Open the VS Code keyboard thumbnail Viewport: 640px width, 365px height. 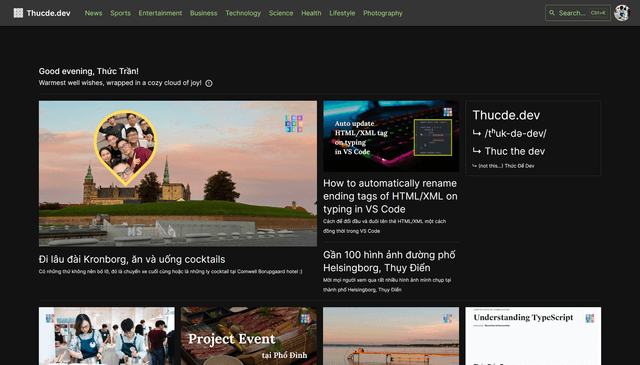[x=391, y=136]
